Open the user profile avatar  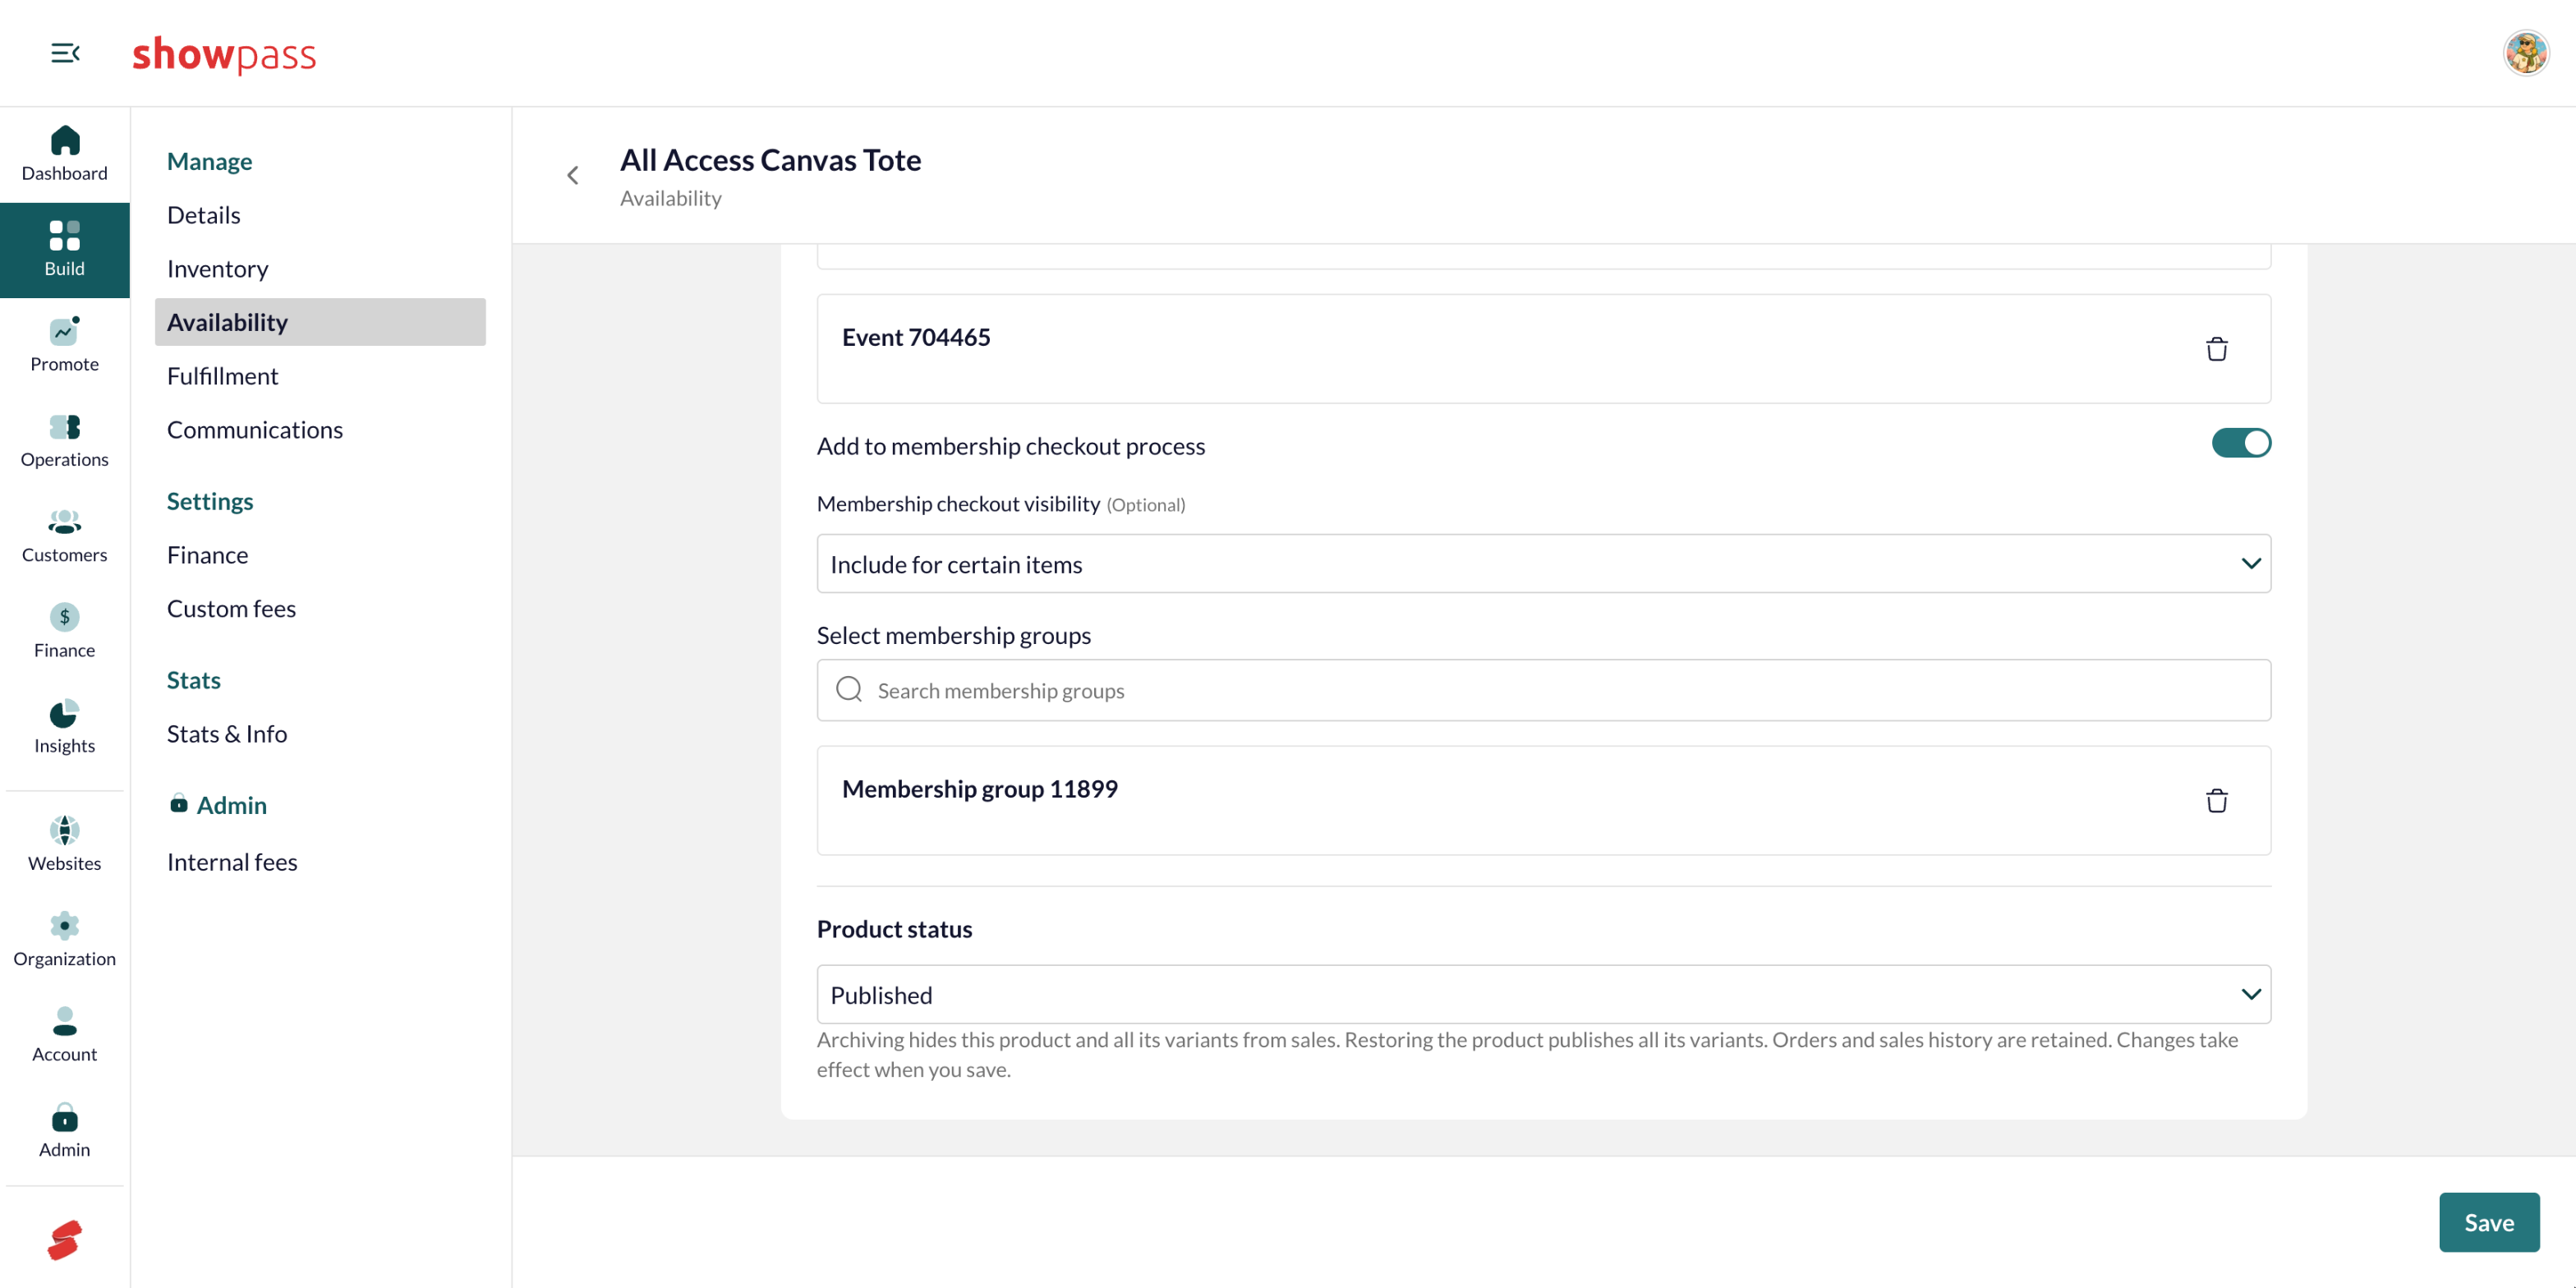[x=2525, y=53]
